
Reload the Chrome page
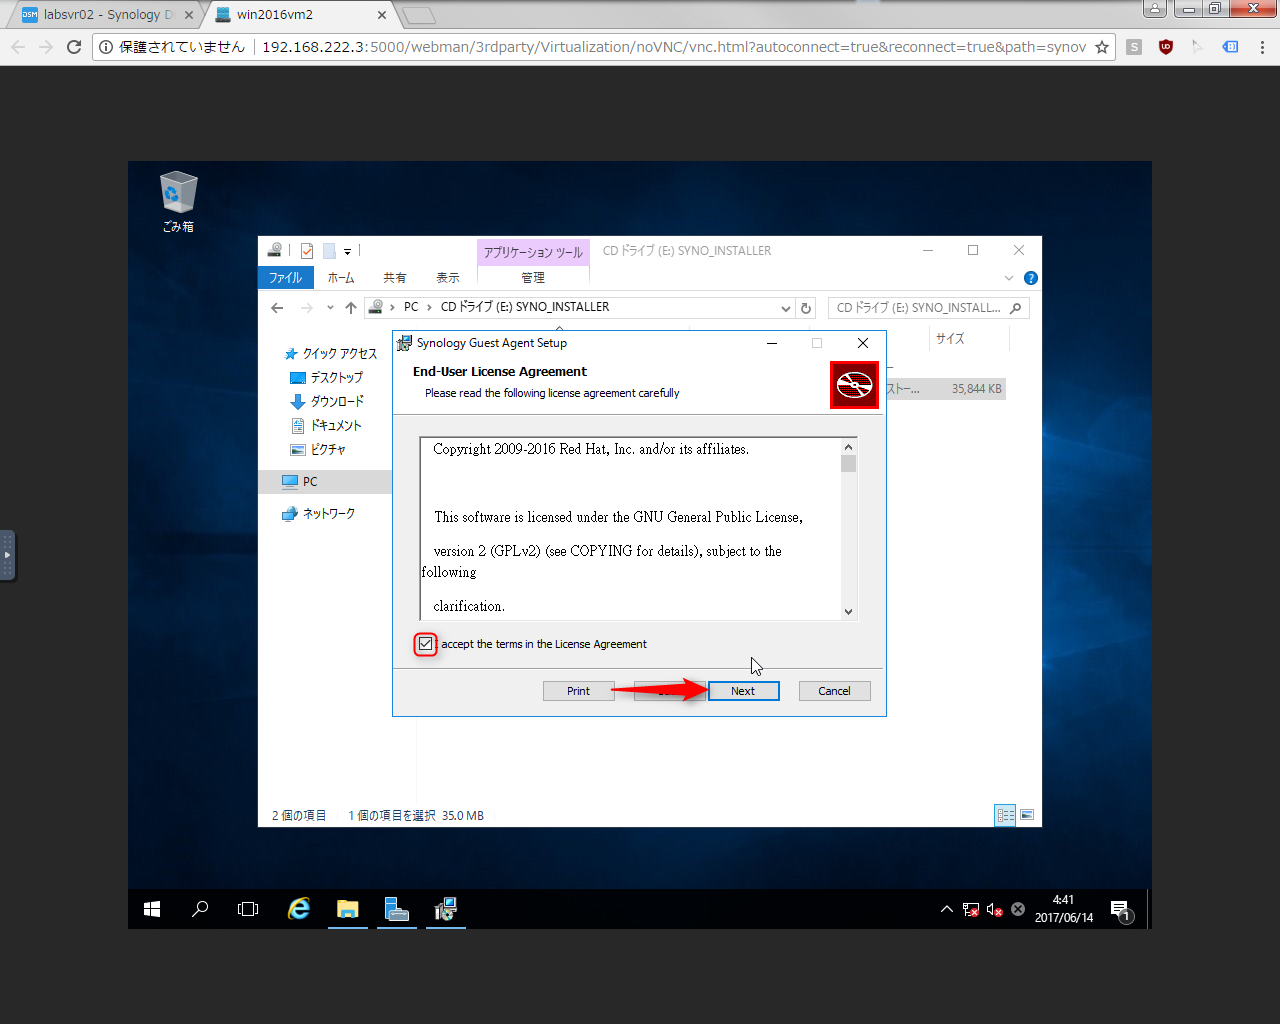point(74,47)
